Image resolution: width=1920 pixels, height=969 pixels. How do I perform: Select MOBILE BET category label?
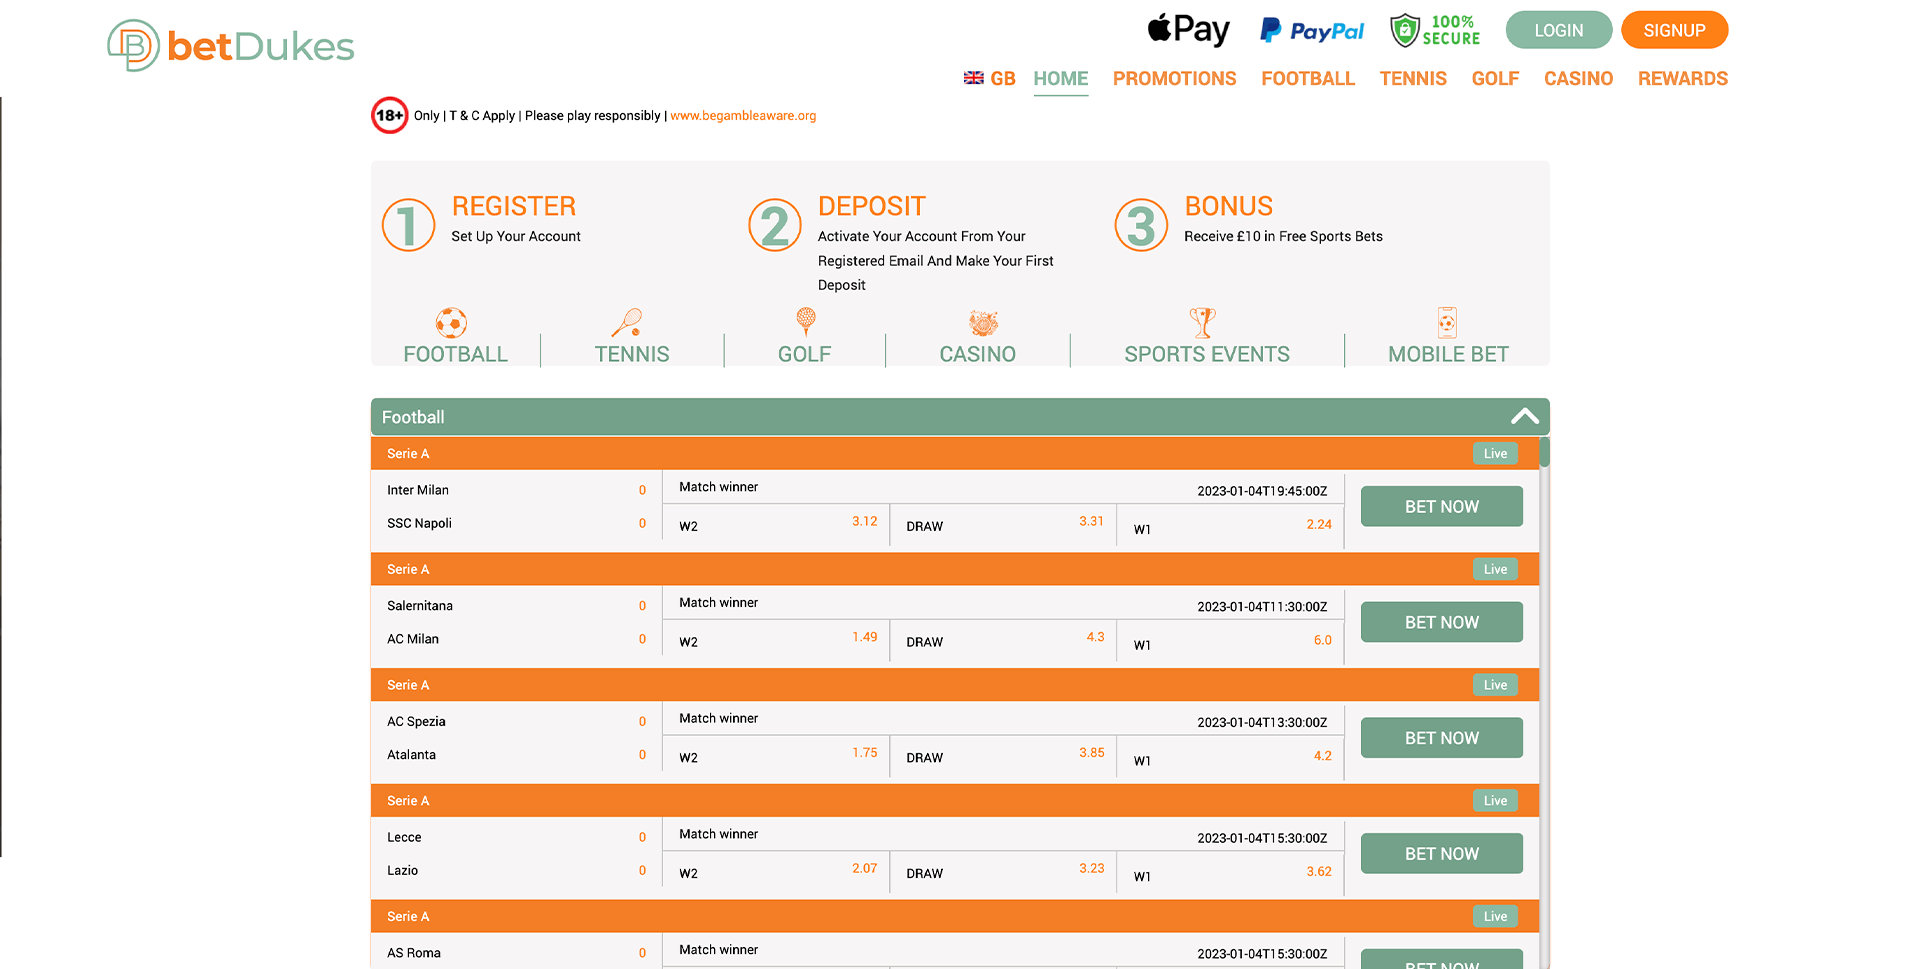(x=1447, y=354)
